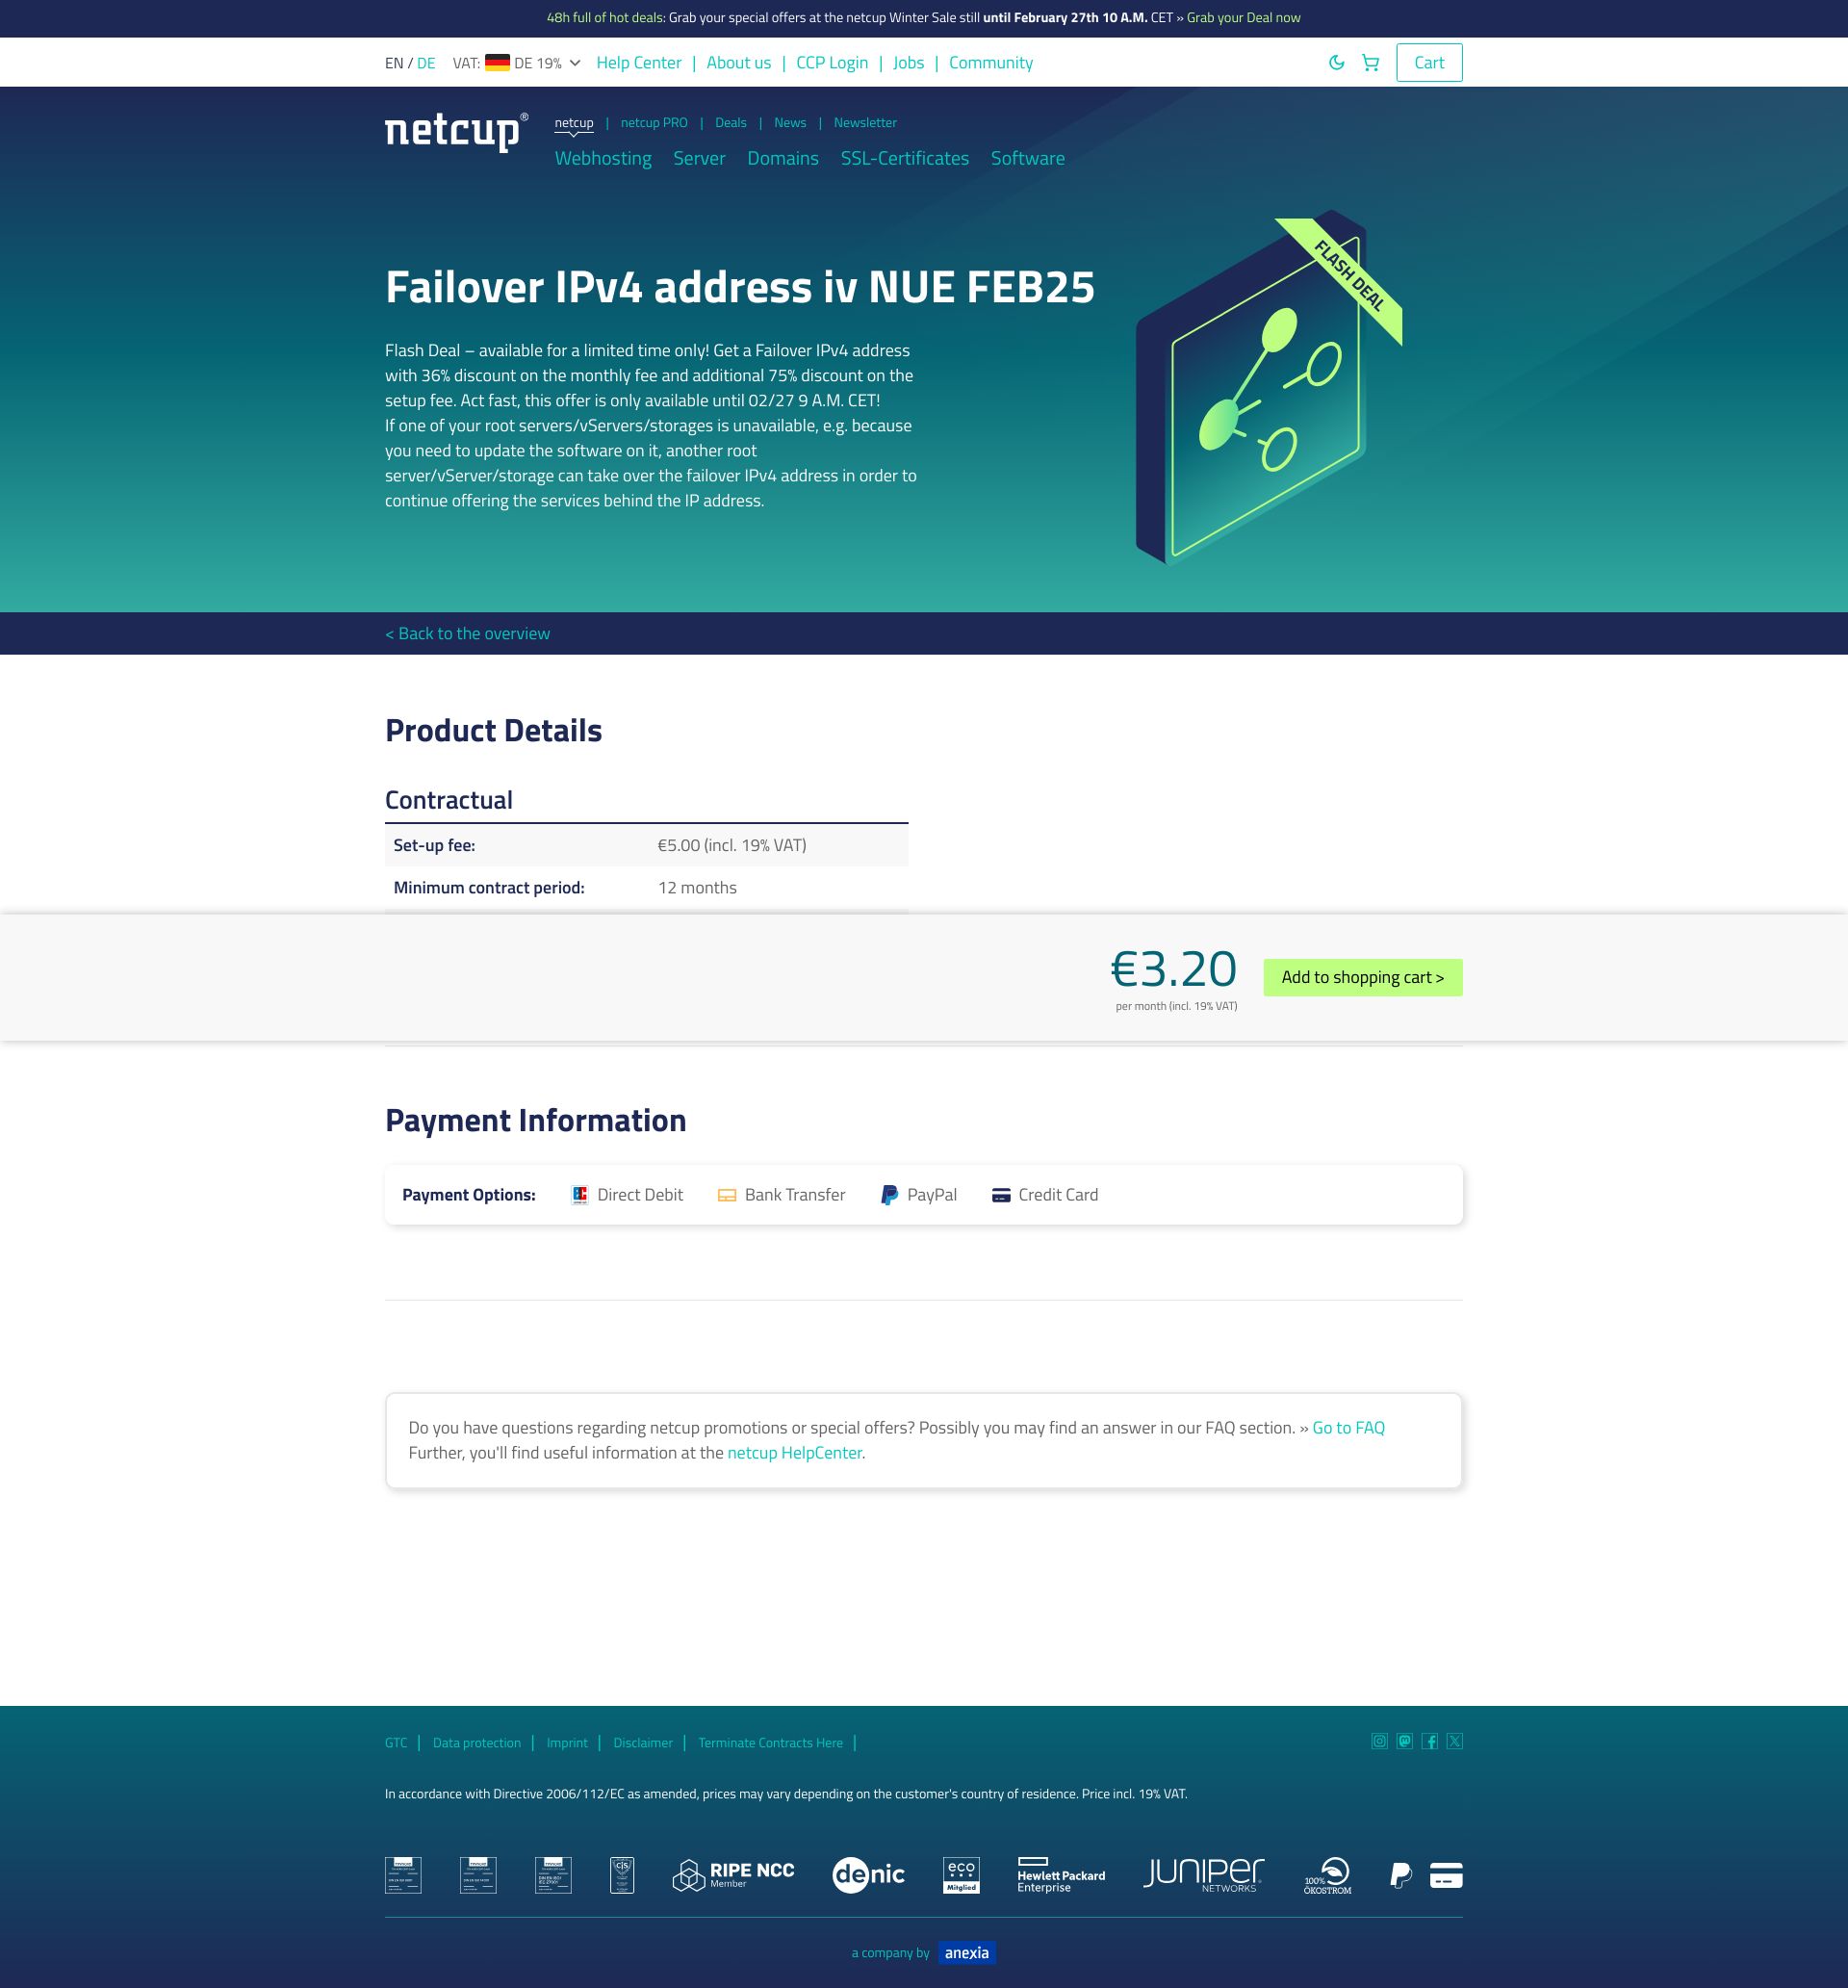Switch language to DE
The width and height of the screenshot is (1848, 1988).
426,63
